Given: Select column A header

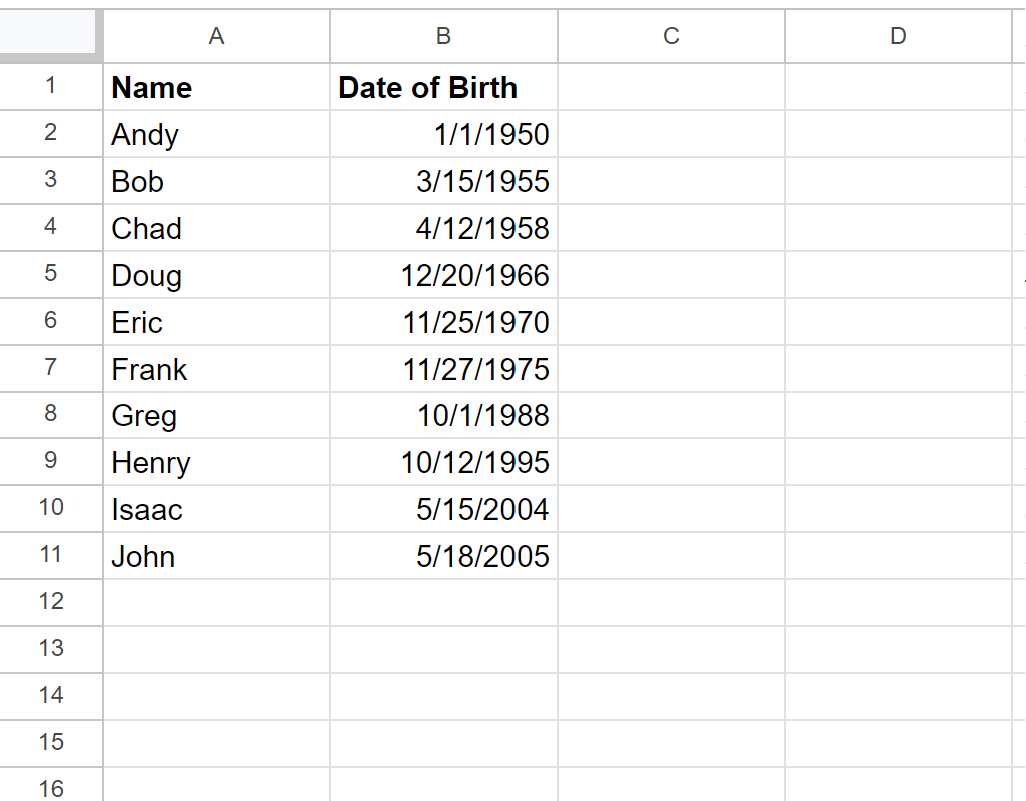Looking at the screenshot, I should 216,36.
